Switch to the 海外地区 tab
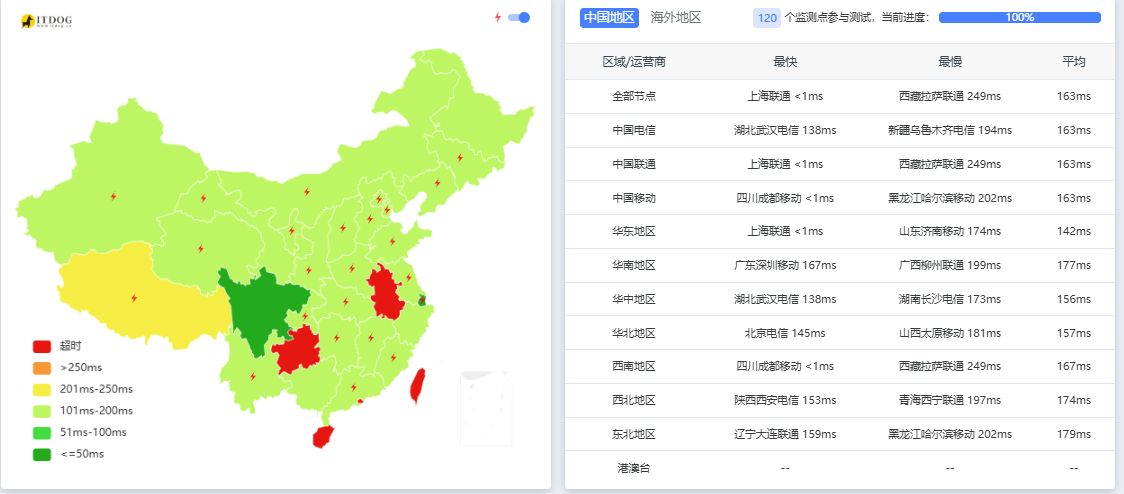This screenshot has width=1124, height=494. (675, 17)
